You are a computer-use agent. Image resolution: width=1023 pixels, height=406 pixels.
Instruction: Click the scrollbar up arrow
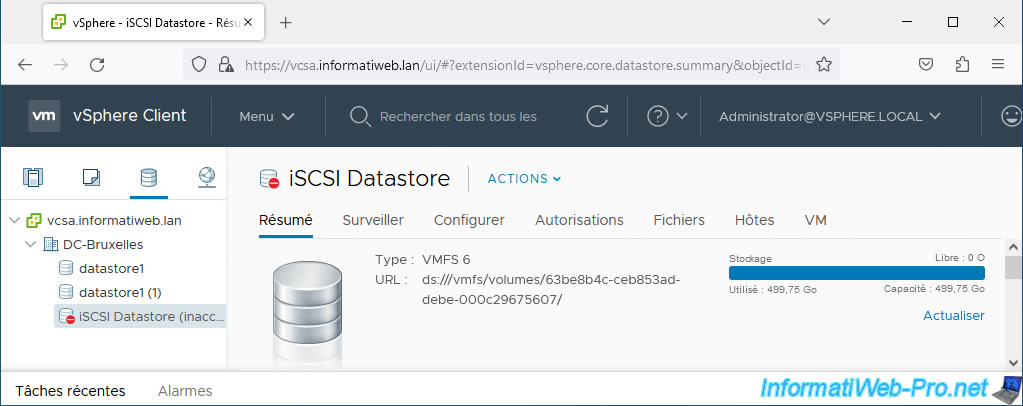(x=1013, y=247)
